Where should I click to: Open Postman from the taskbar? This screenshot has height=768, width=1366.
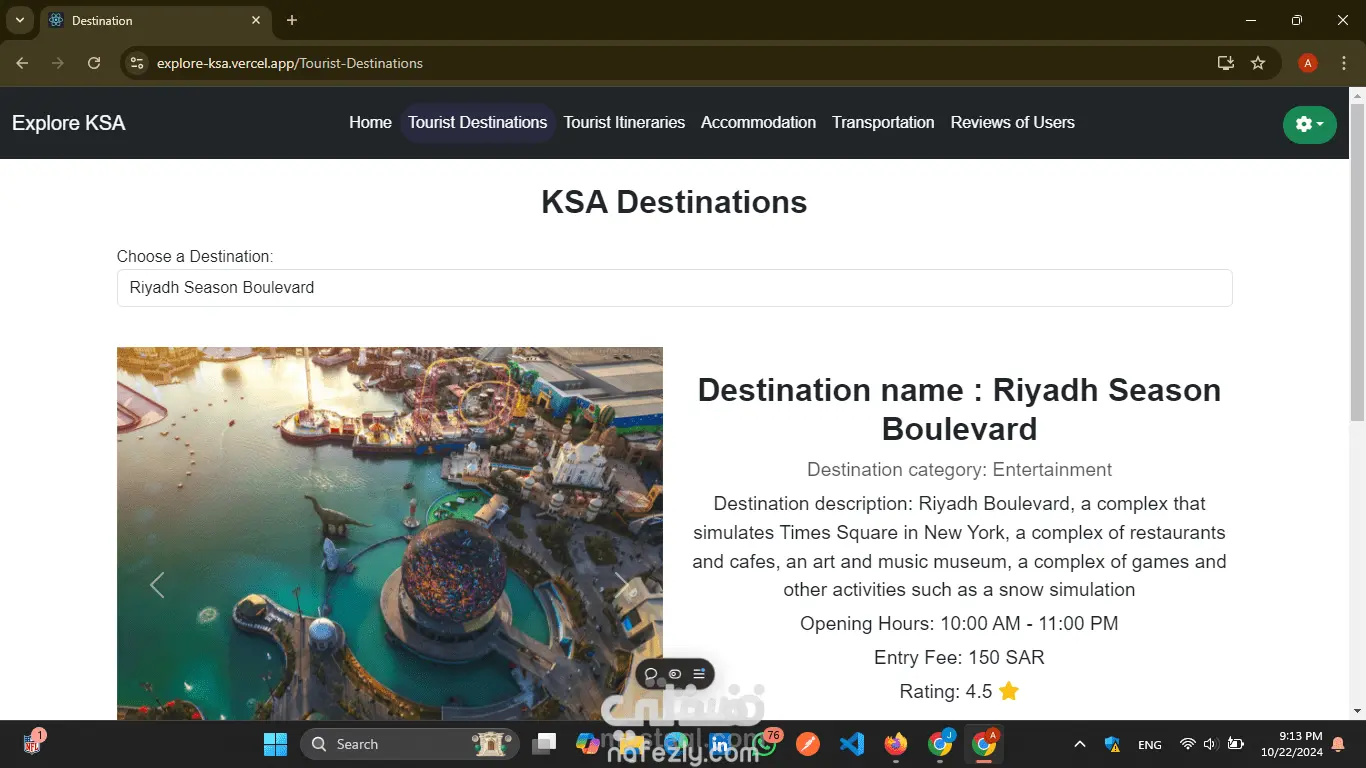[x=808, y=744]
